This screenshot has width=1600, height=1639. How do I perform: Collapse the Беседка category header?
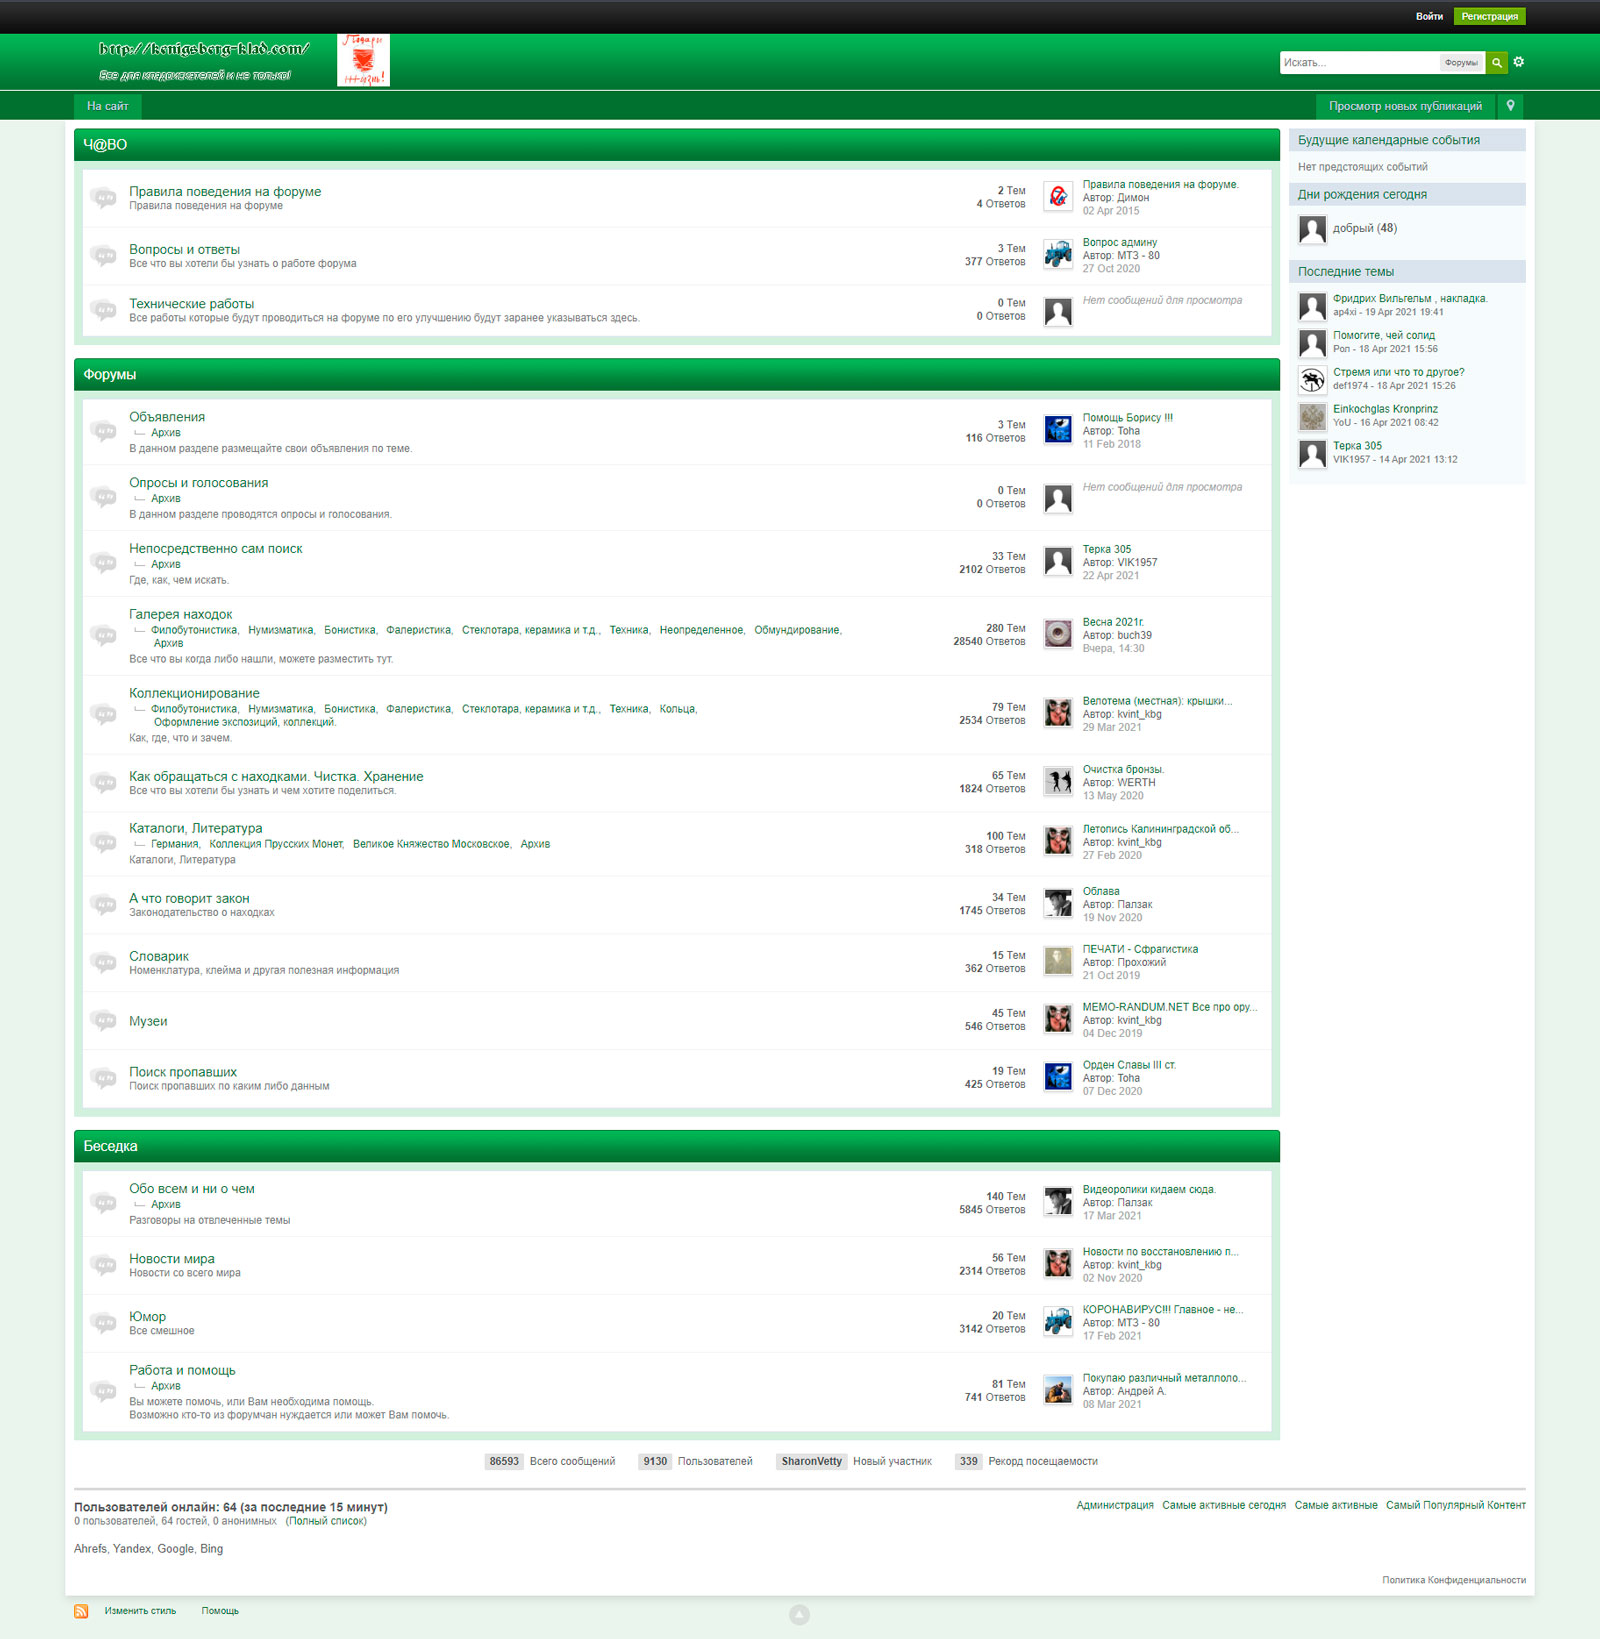pos(677,1146)
